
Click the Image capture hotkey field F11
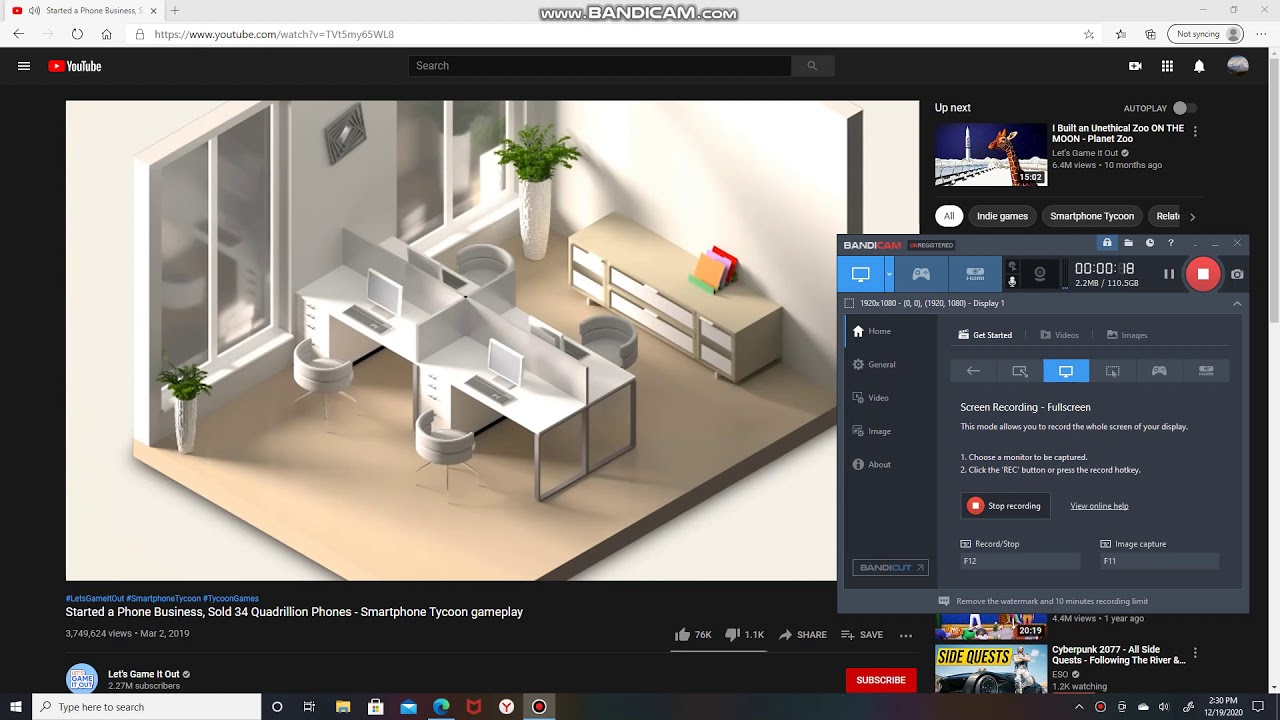point(1159,561)
